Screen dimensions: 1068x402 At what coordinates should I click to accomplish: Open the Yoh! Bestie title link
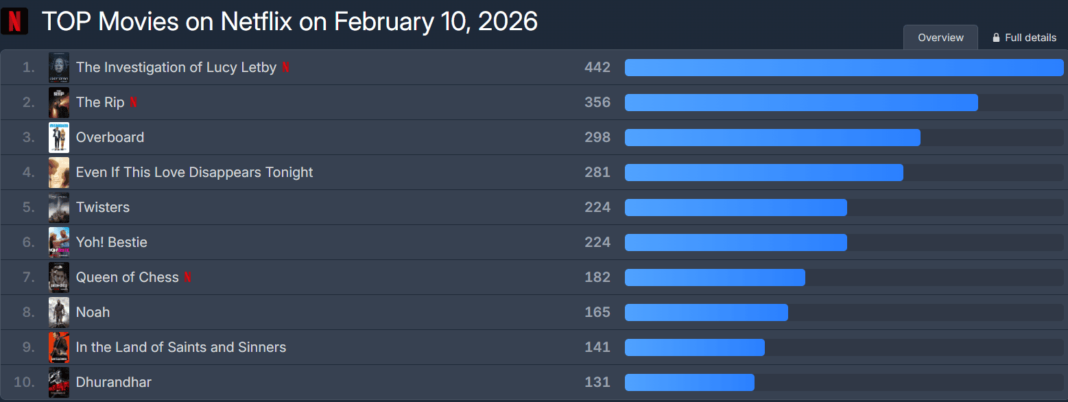(x=111, y=242)
